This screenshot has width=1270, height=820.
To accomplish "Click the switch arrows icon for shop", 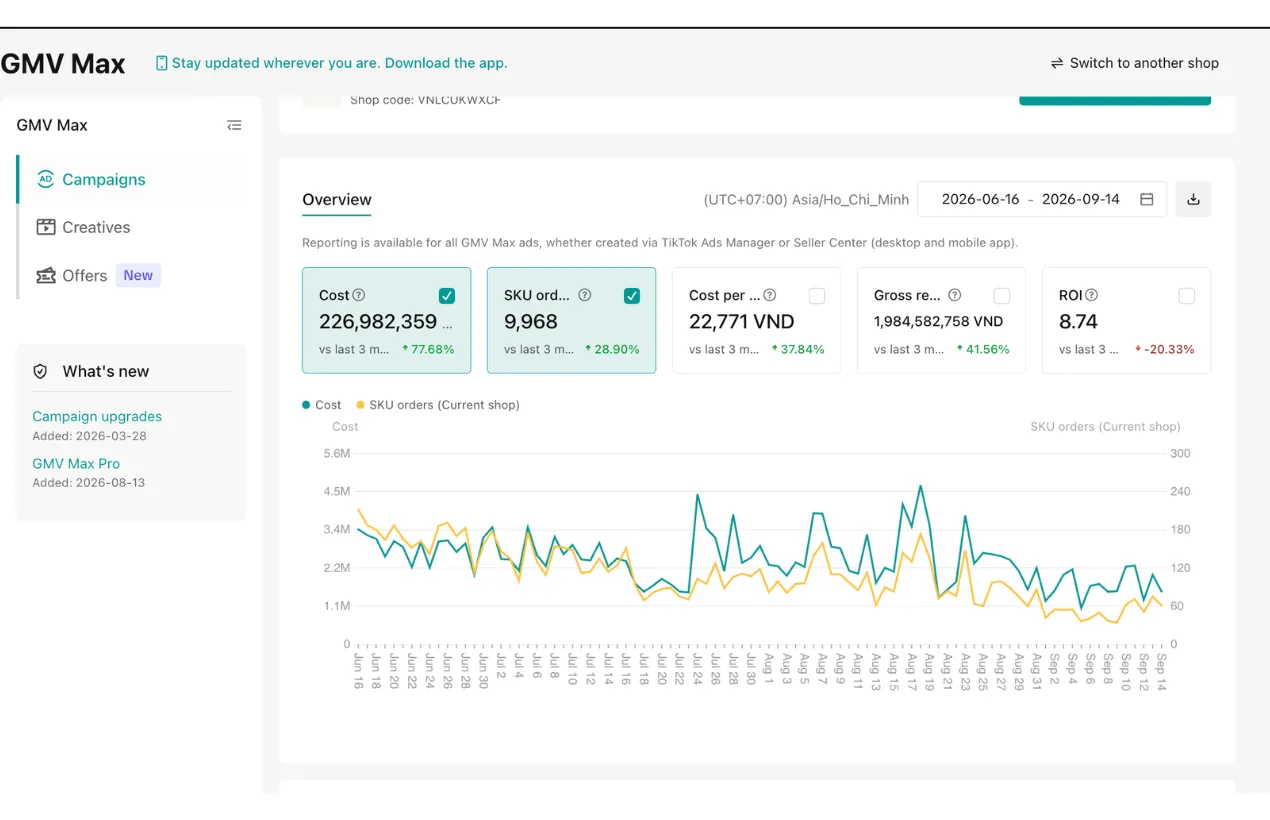I will [x=1057, y=63].
